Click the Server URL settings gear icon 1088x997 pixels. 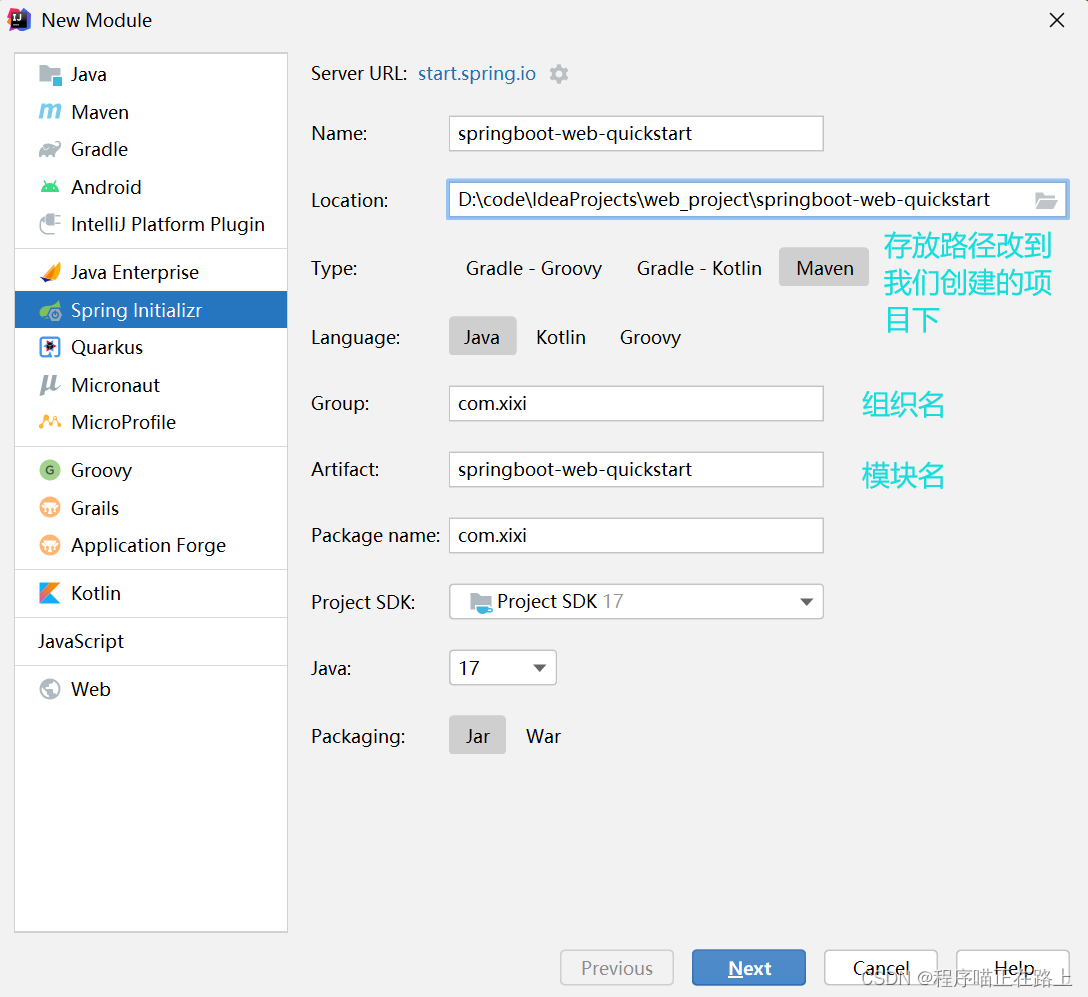click(559, 74)
